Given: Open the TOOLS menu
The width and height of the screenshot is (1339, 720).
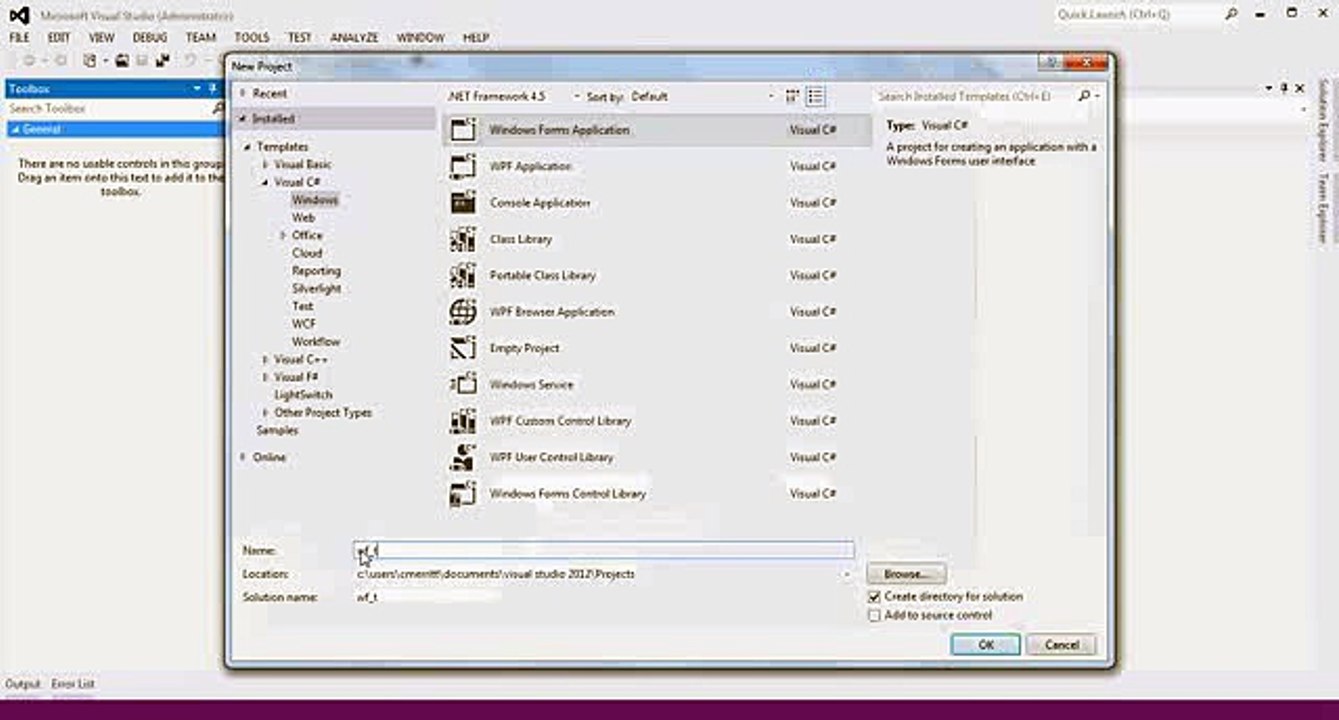Looking at the screenshot, I should 252,37.
